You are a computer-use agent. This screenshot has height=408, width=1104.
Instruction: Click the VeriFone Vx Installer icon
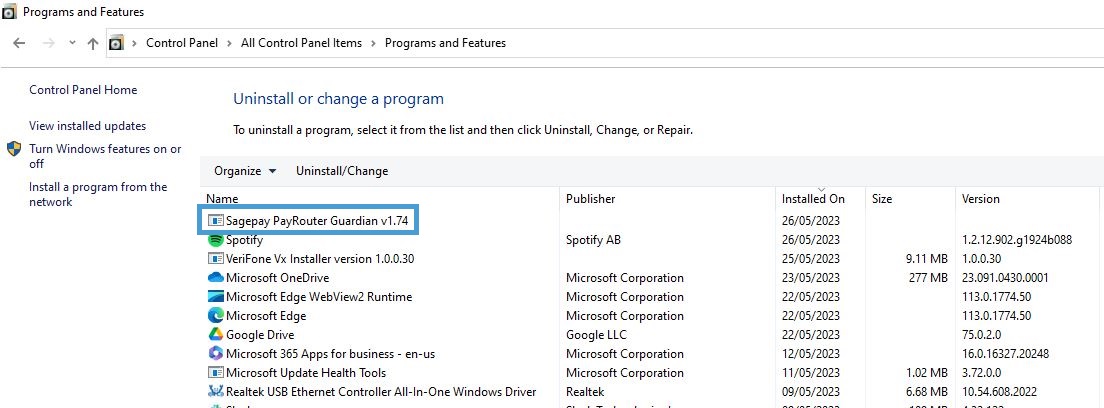215,259
